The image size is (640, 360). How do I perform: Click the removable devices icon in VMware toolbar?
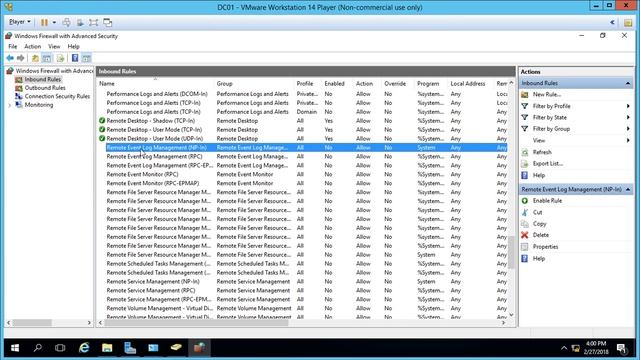(80, 22)
